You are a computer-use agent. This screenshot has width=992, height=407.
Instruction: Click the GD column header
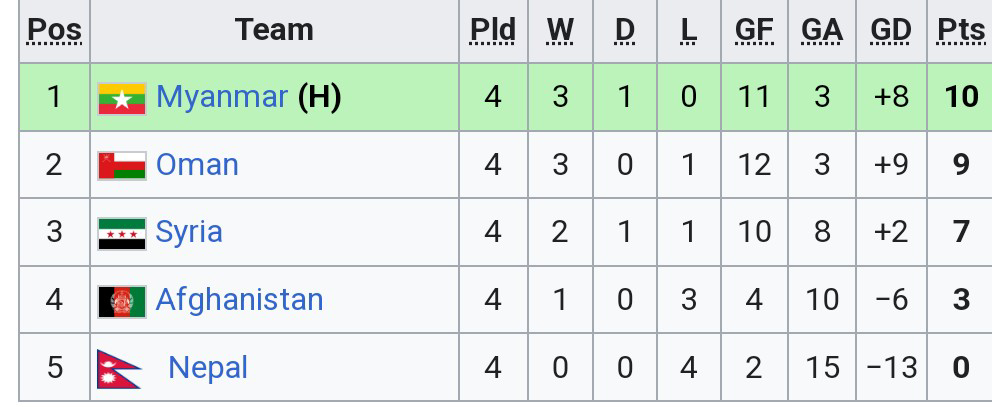(890, 31)
